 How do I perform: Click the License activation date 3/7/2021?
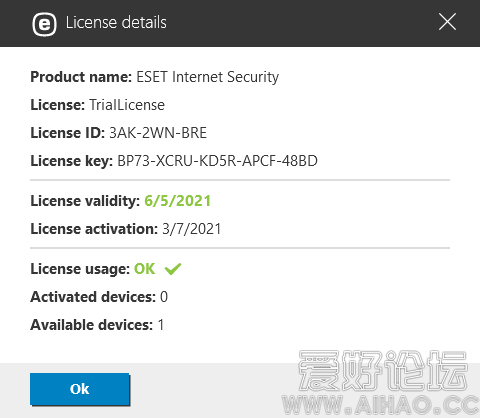click(x=192, y=229)
